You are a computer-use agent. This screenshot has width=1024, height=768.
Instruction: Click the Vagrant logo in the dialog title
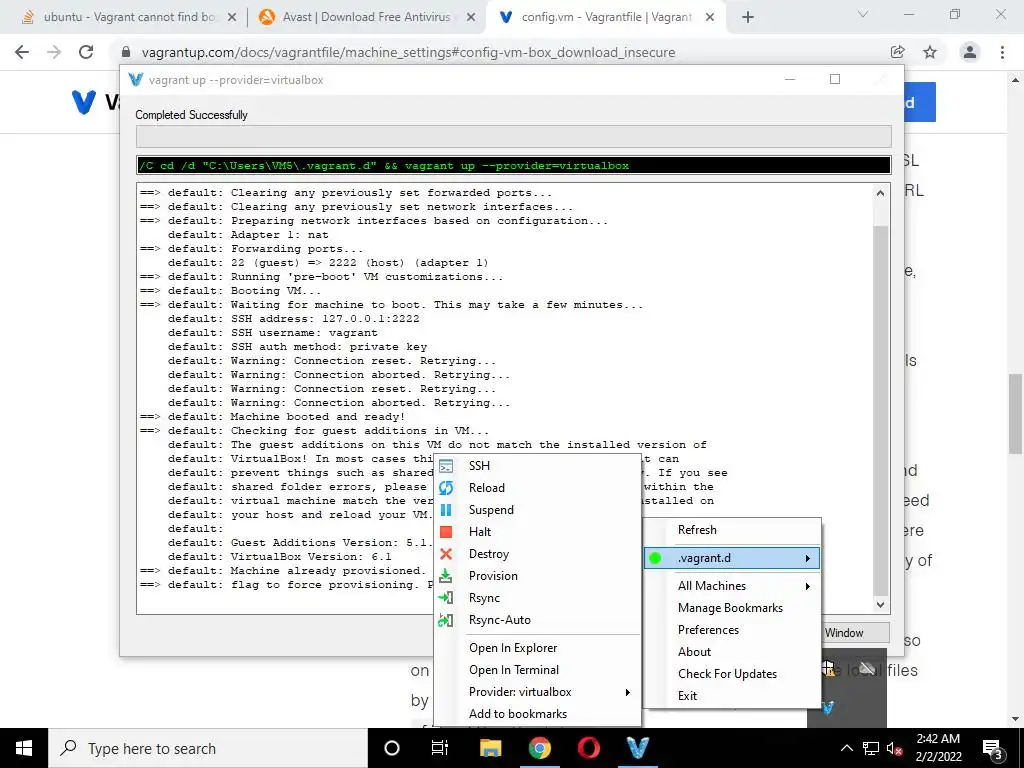[x=136, y=80]
